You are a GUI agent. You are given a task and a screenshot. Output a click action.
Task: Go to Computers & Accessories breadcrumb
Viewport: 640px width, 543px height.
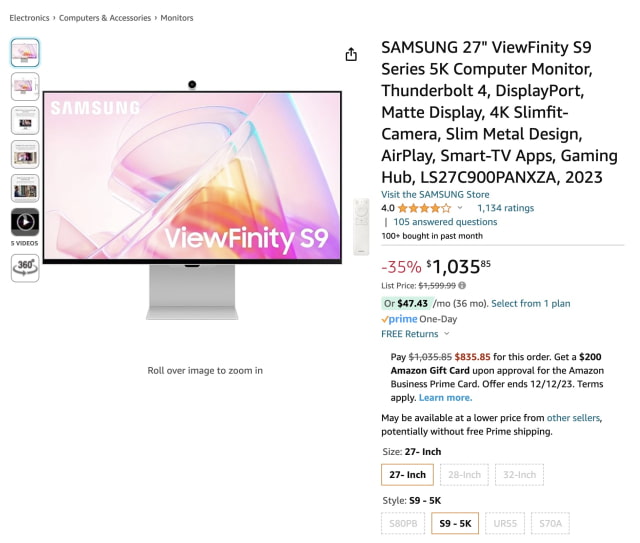[105, 18]
